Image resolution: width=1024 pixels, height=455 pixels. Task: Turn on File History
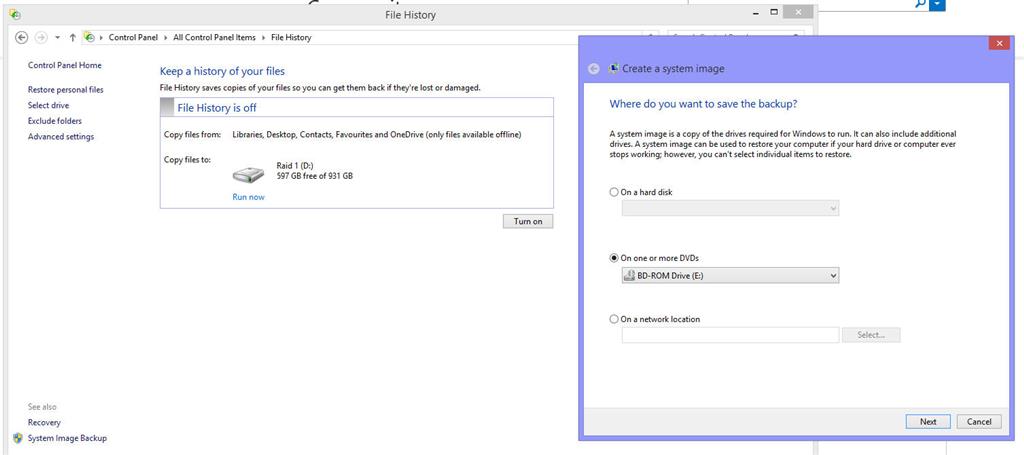[x=528, y=221]
